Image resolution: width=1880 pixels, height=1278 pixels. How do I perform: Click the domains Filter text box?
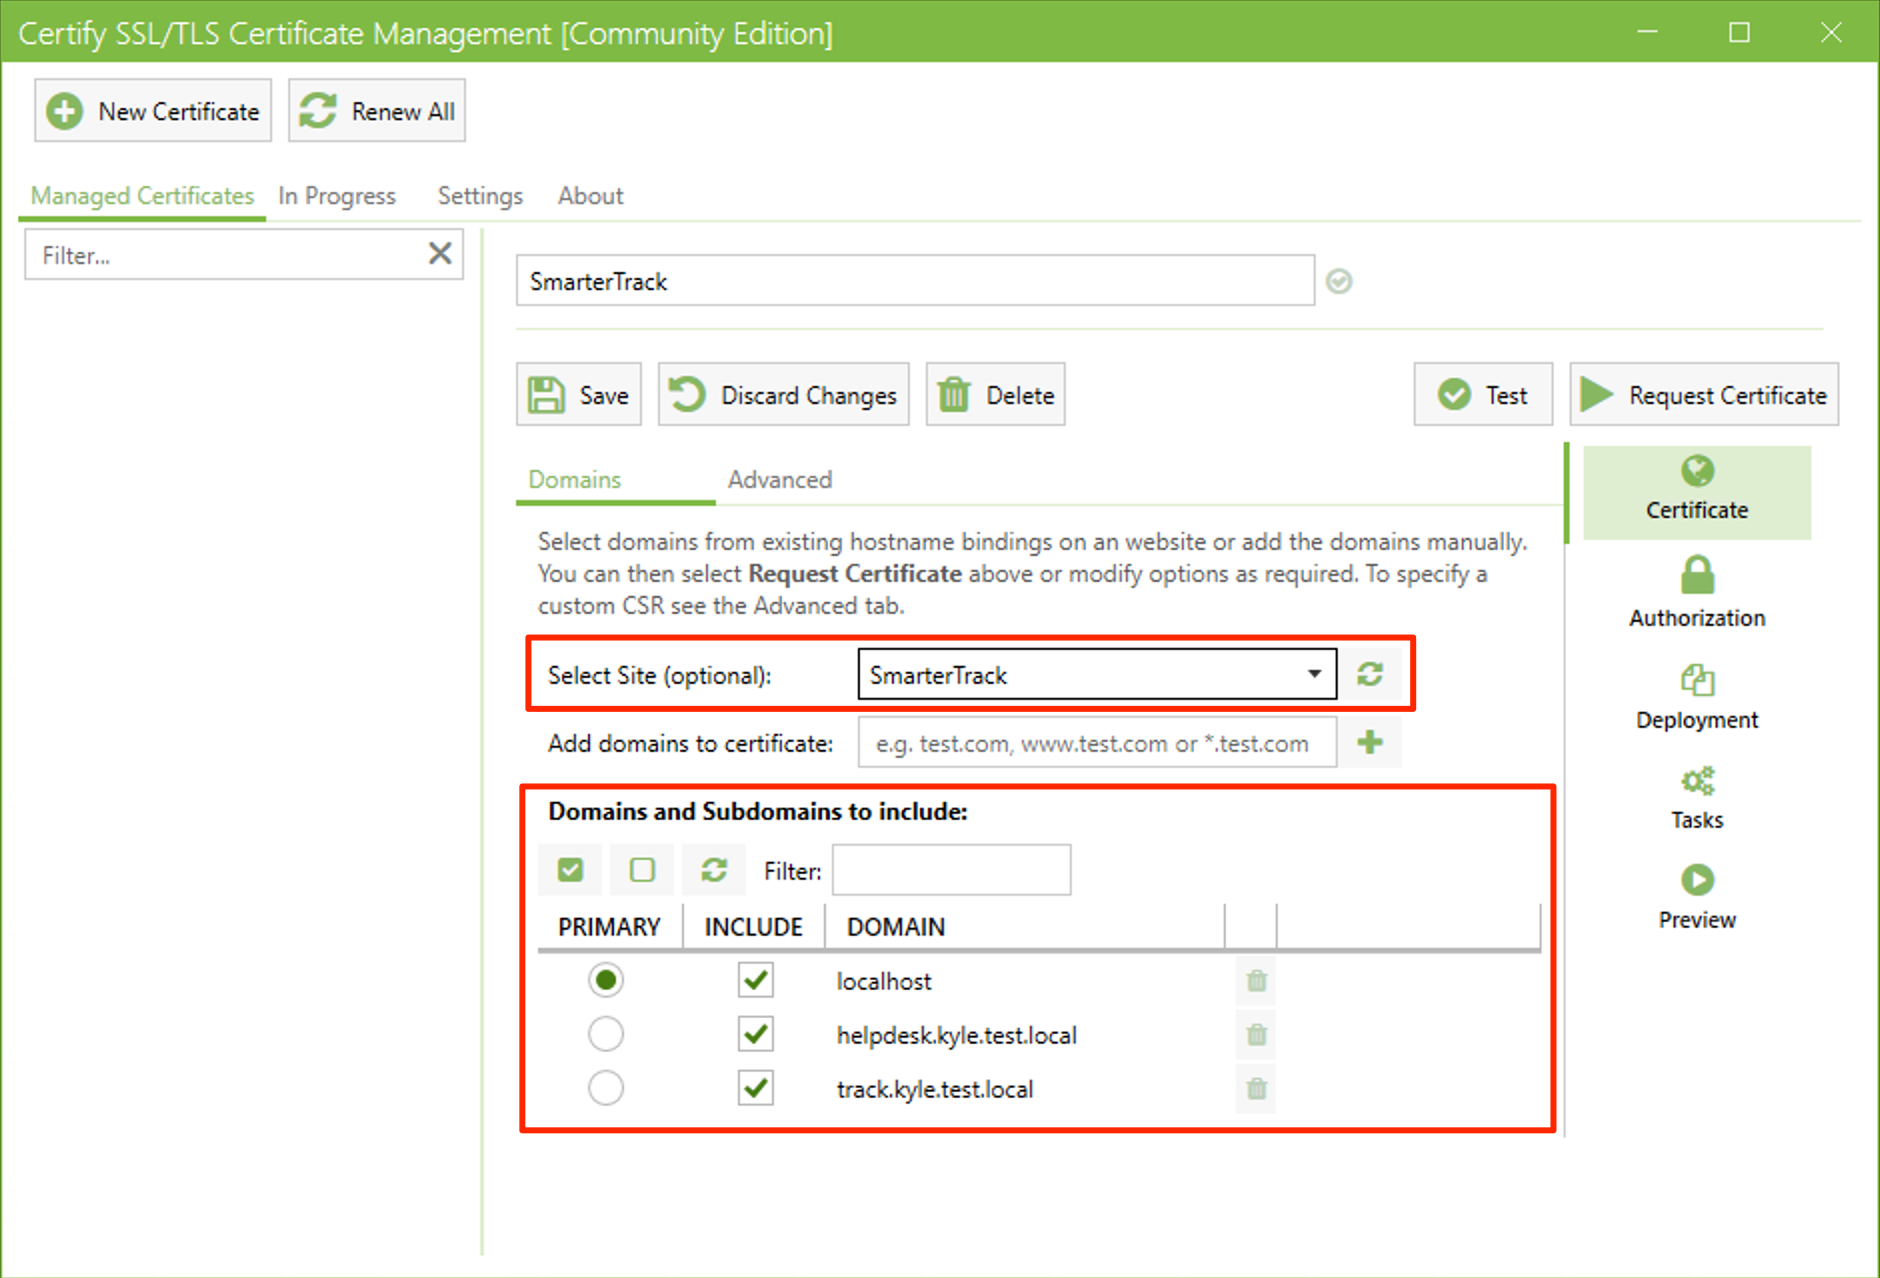tap(952, 870)
